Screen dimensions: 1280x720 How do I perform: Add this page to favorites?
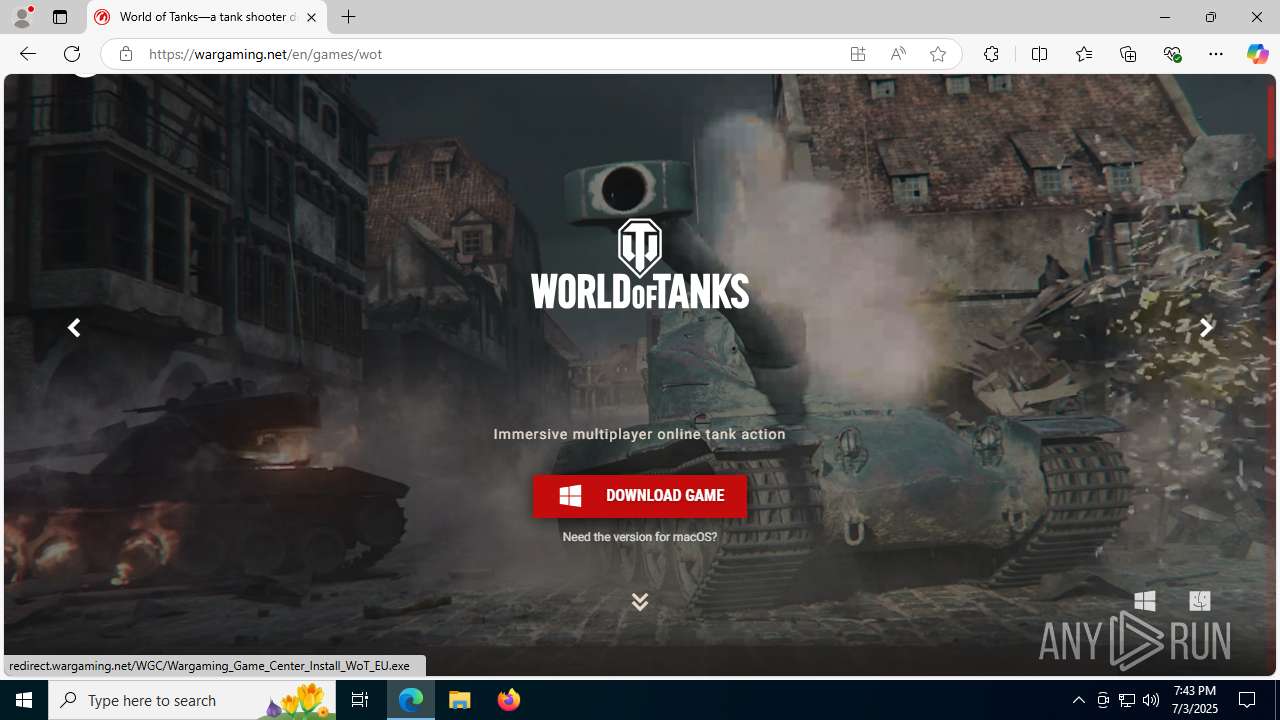938,54
